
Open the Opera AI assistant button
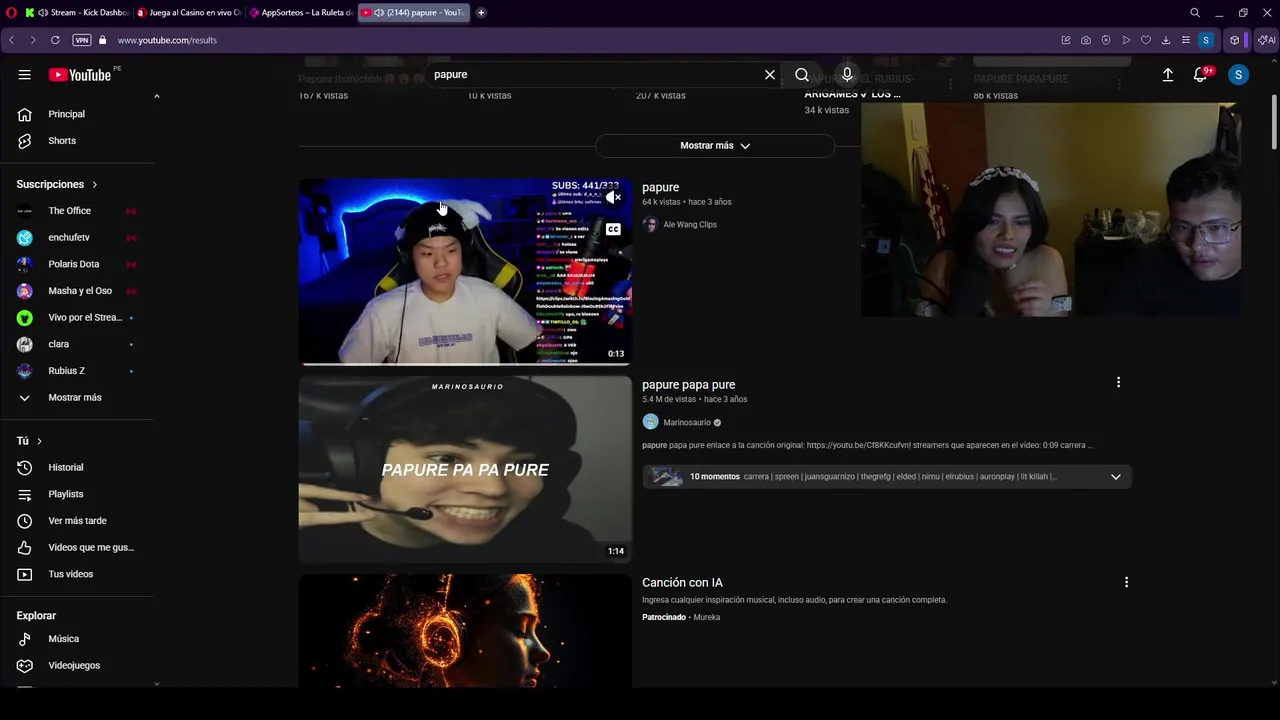[x=1266, y=40]
